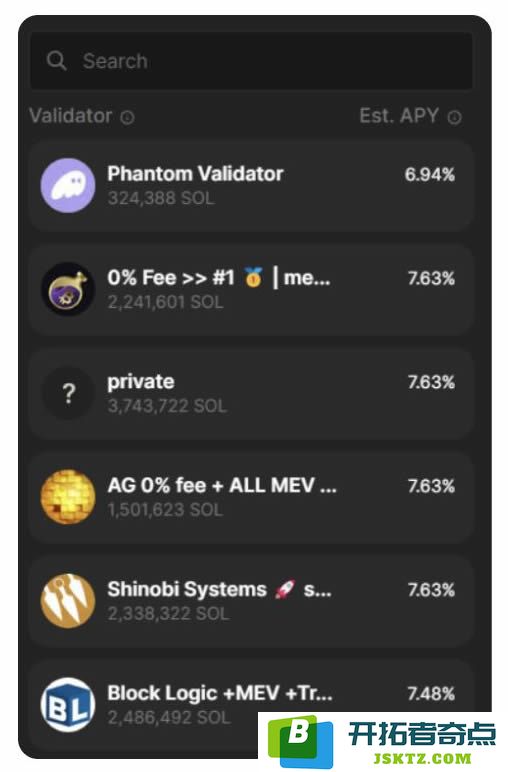Click the Shinobi Systems kunai avatar
This screenshot has width=508, height=772.
(67, 601)
